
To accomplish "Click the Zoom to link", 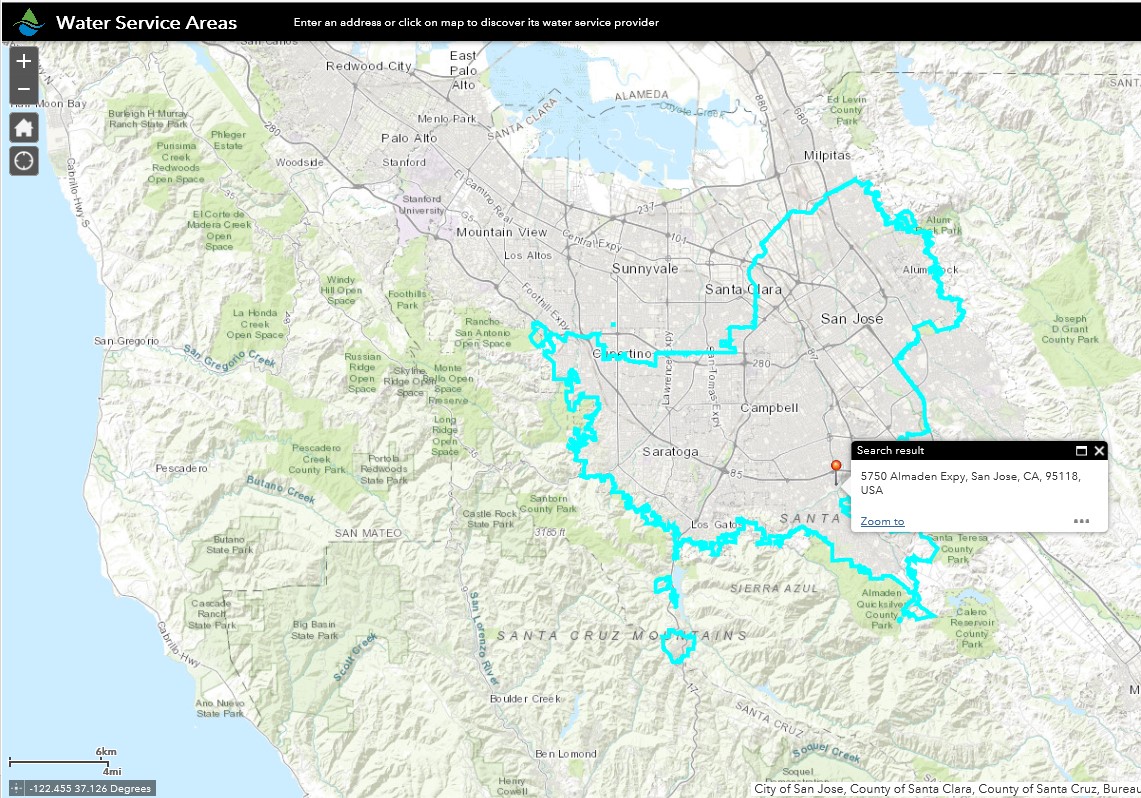I will coord(880,521).
